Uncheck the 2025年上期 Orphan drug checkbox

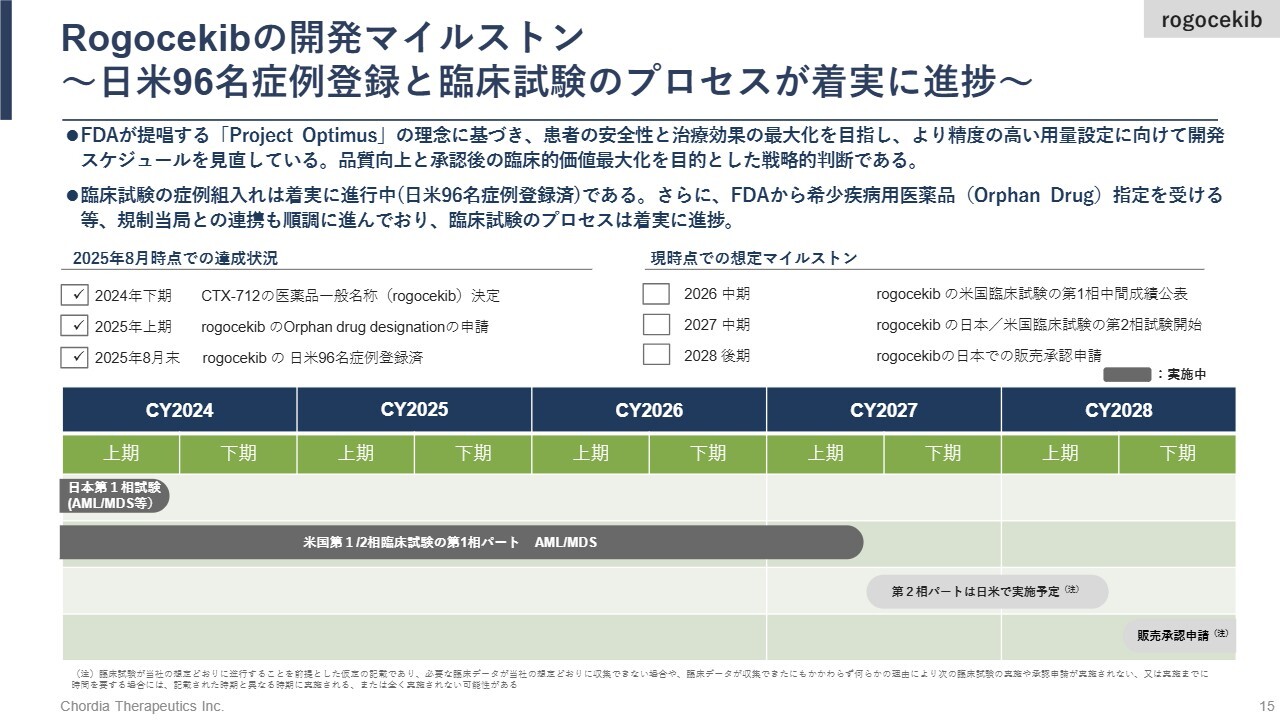pyautogui.click(x=75, y=326)
